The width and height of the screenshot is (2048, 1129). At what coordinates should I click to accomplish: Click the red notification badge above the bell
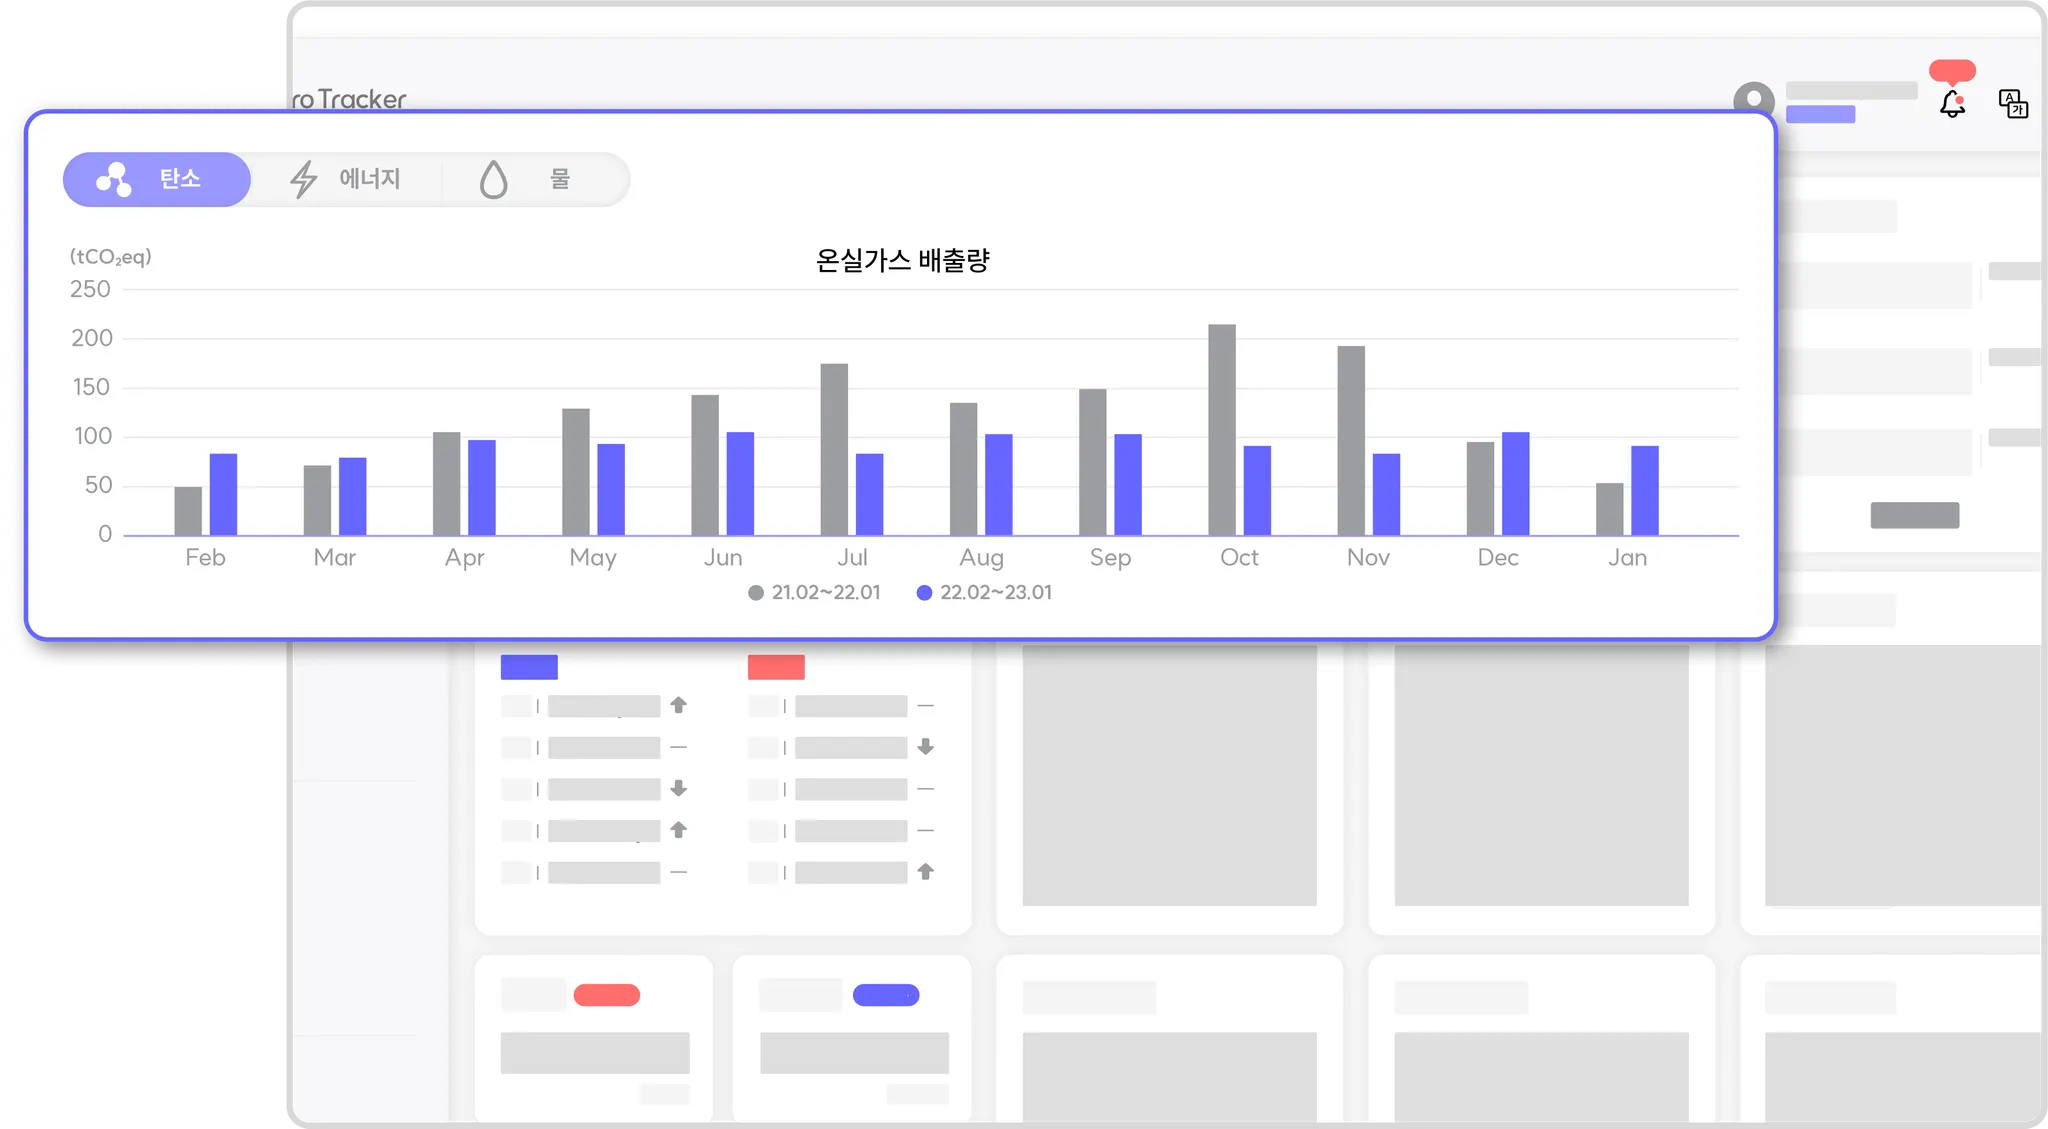coord(1952,71)
